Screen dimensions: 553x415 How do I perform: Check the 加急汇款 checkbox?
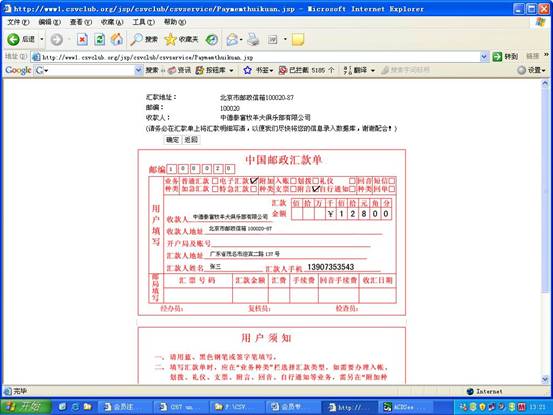pos(215,189)
